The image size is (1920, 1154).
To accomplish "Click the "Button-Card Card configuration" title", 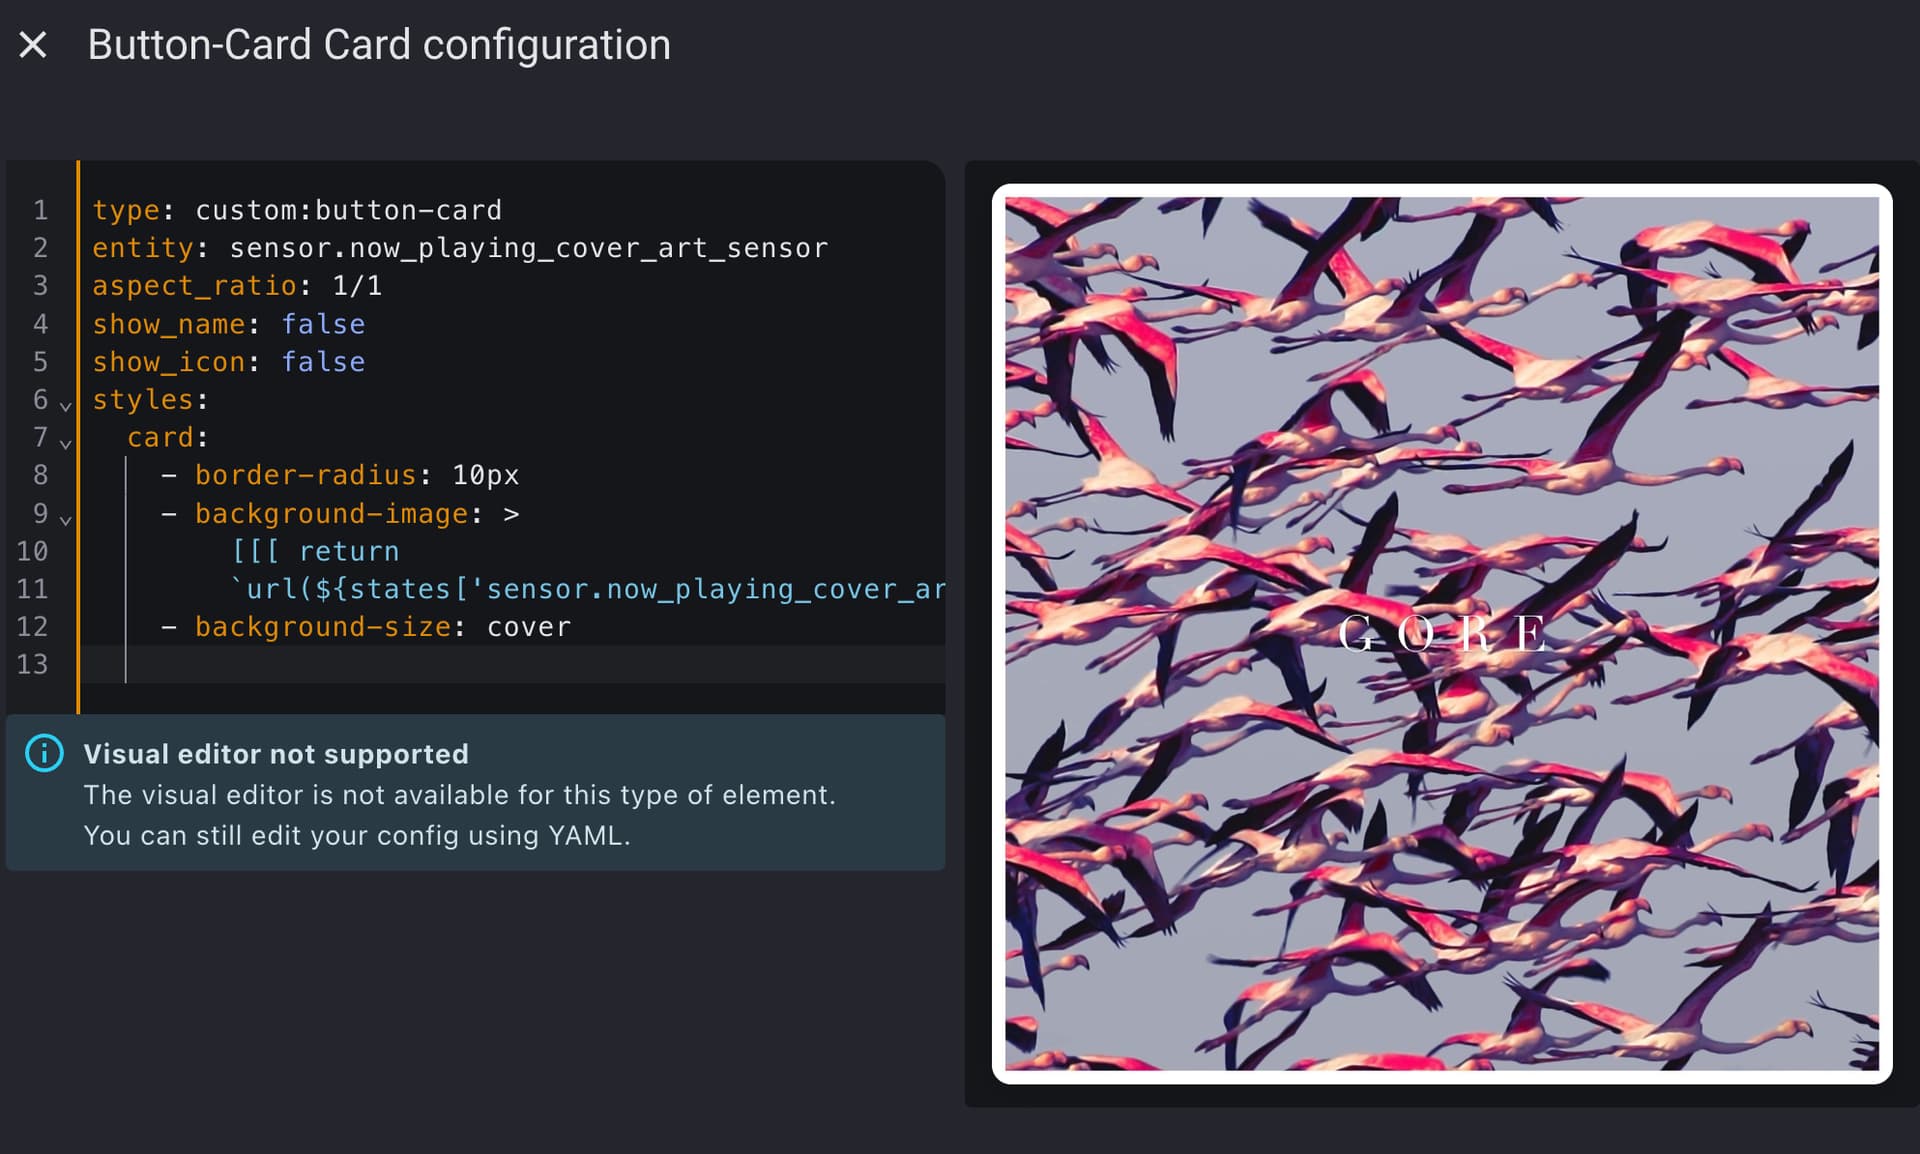I will click(379, 45).
